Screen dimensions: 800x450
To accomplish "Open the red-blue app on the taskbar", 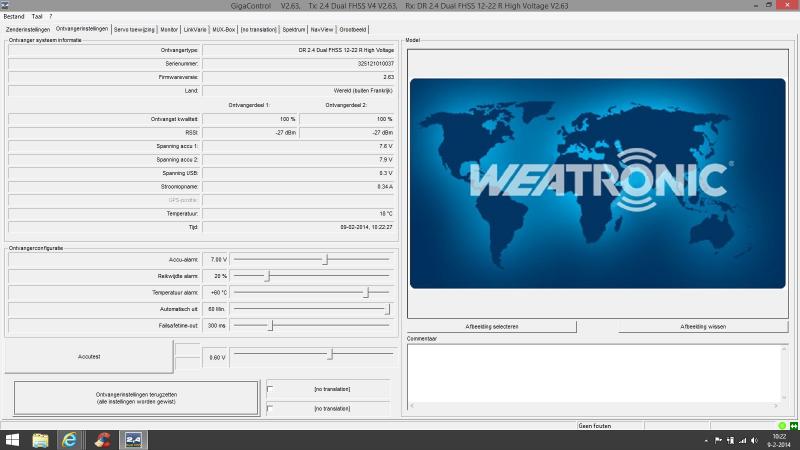I will tap(102, 440).
